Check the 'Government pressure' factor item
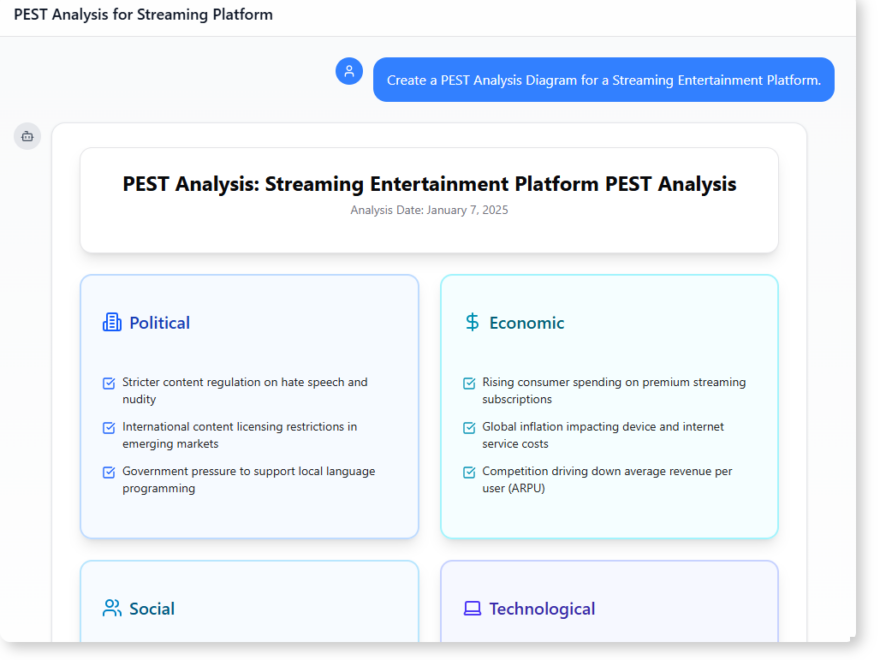The image size is (880, 660). [x=107, y=472]
